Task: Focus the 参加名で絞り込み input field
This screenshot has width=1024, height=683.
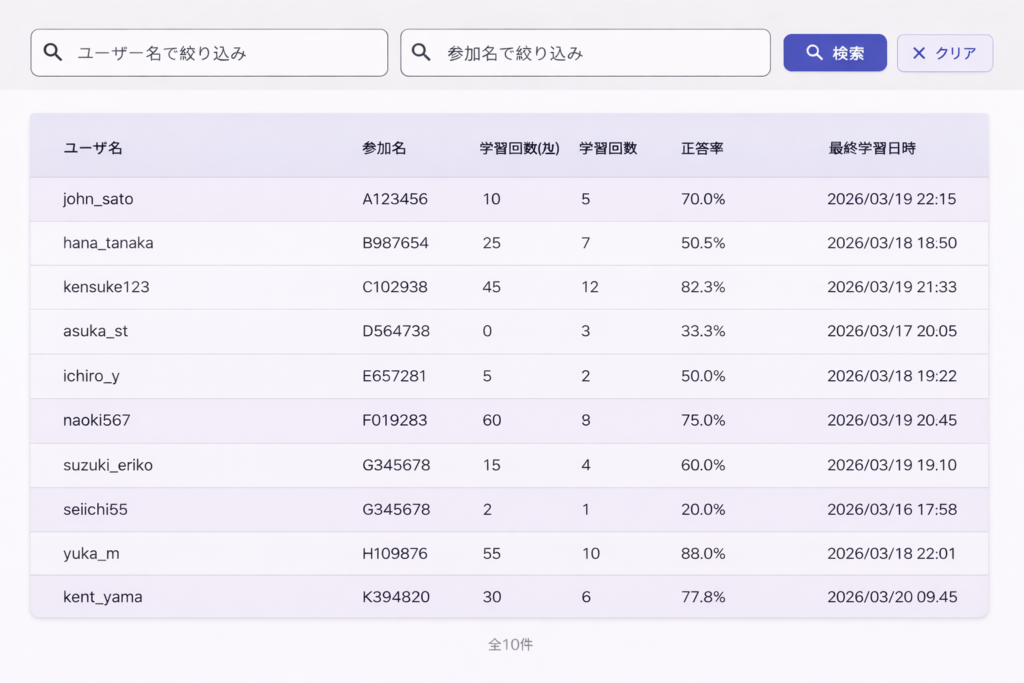Action: (x=600, y=53)
